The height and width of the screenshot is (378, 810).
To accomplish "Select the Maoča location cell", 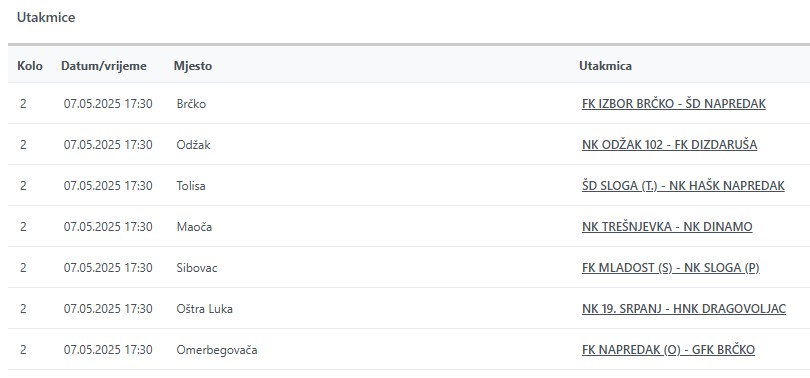I will (x=194, y=227).
